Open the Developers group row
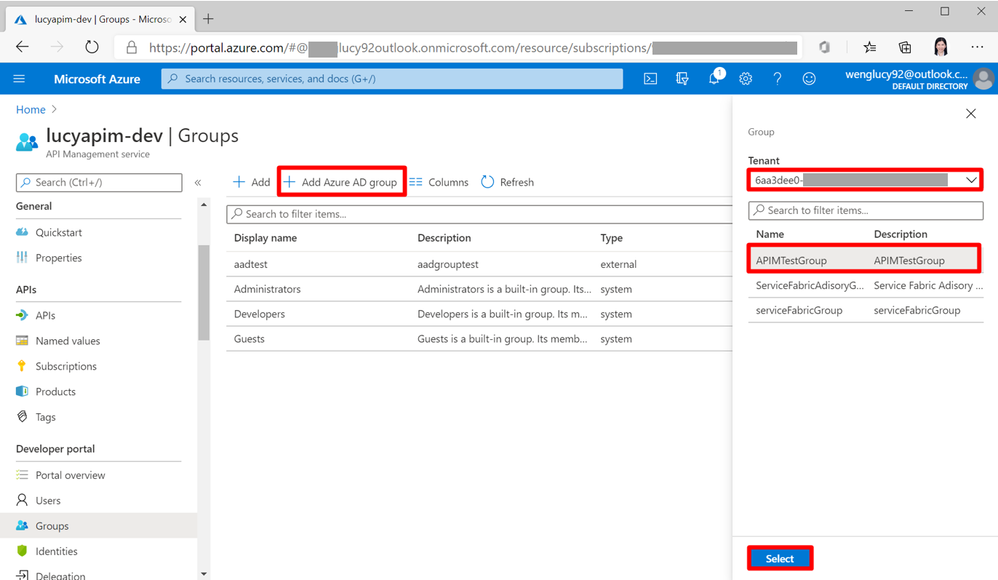This screenshot has width=998, height=580. tap(479, 314)
